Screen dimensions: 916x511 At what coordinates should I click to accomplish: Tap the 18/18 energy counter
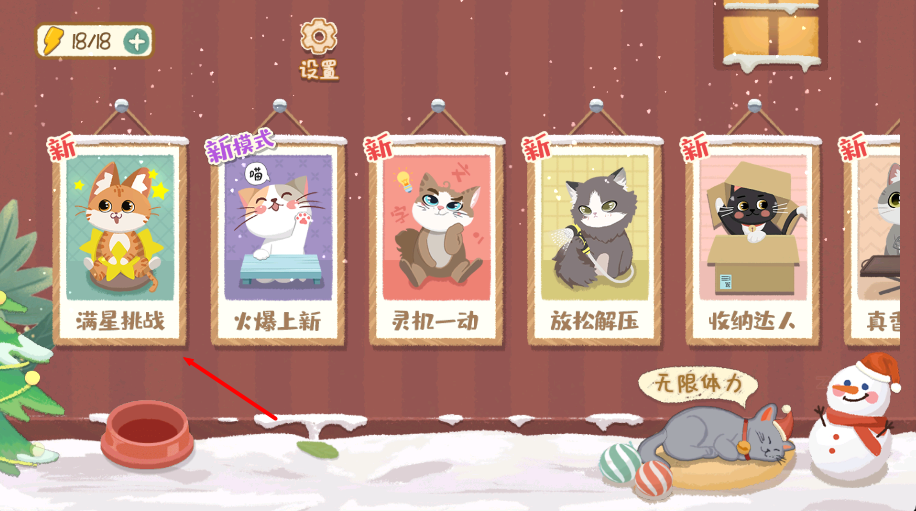[x=91, y=41]
